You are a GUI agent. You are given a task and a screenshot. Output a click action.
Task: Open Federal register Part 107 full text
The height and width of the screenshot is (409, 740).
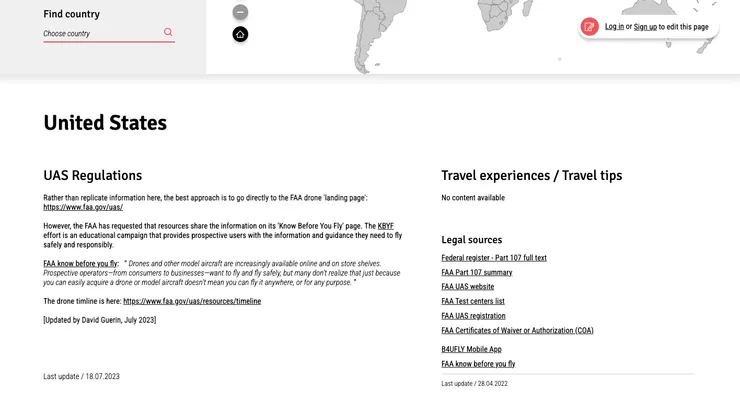(494, 258)
